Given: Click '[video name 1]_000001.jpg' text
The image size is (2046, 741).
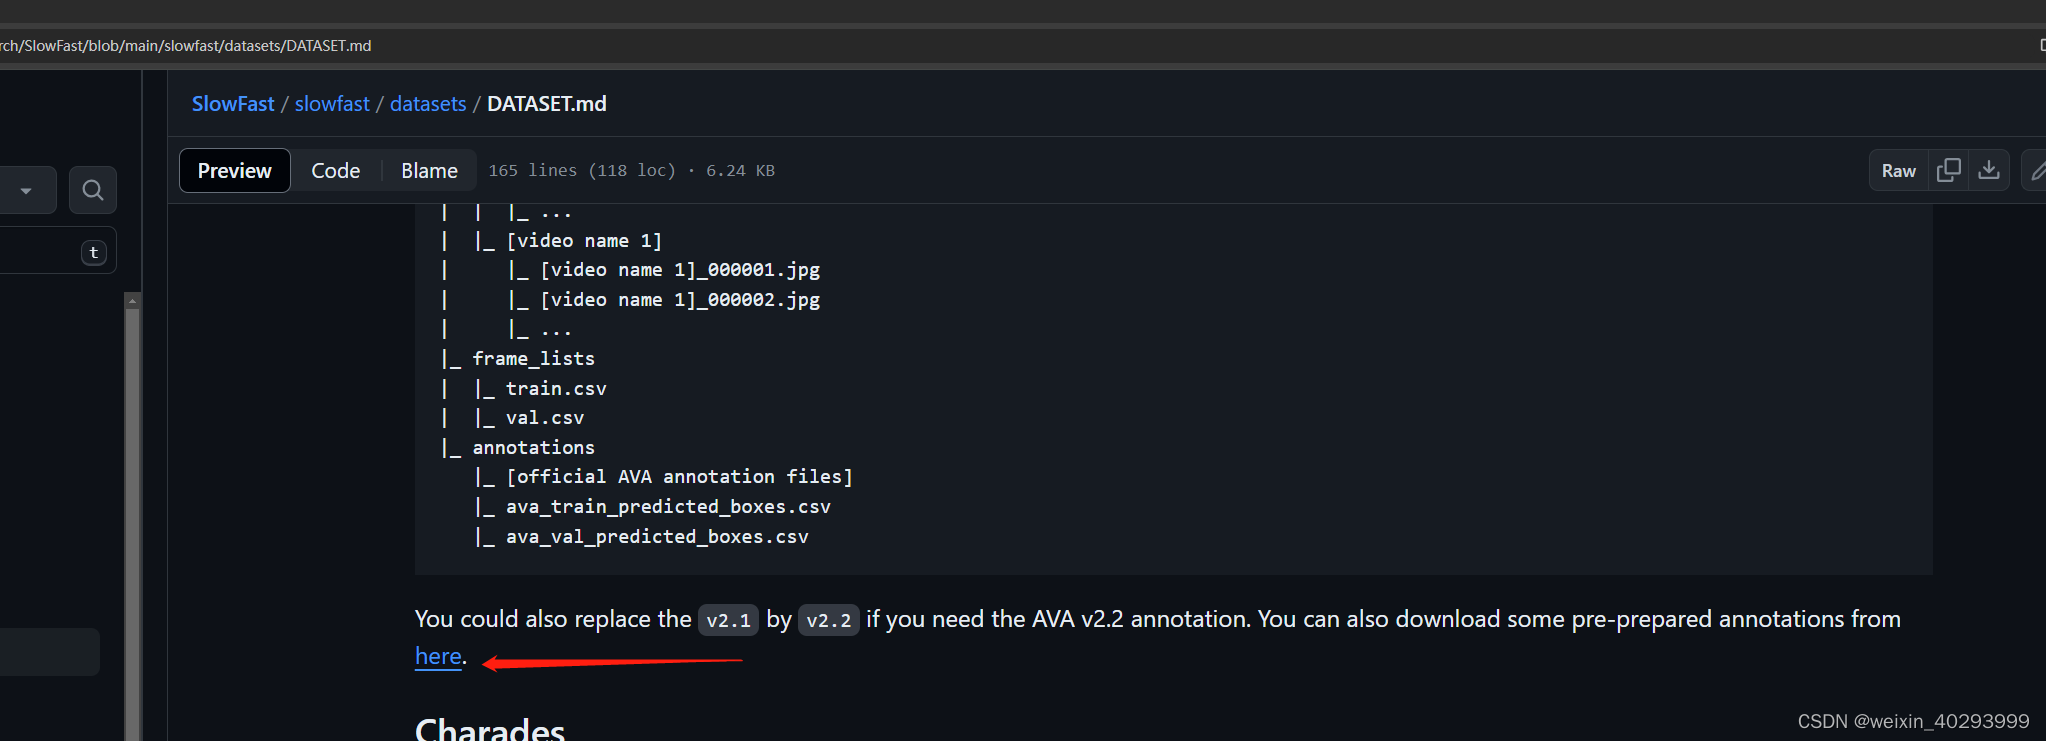Looking at the screenshot, I should 680,270.
